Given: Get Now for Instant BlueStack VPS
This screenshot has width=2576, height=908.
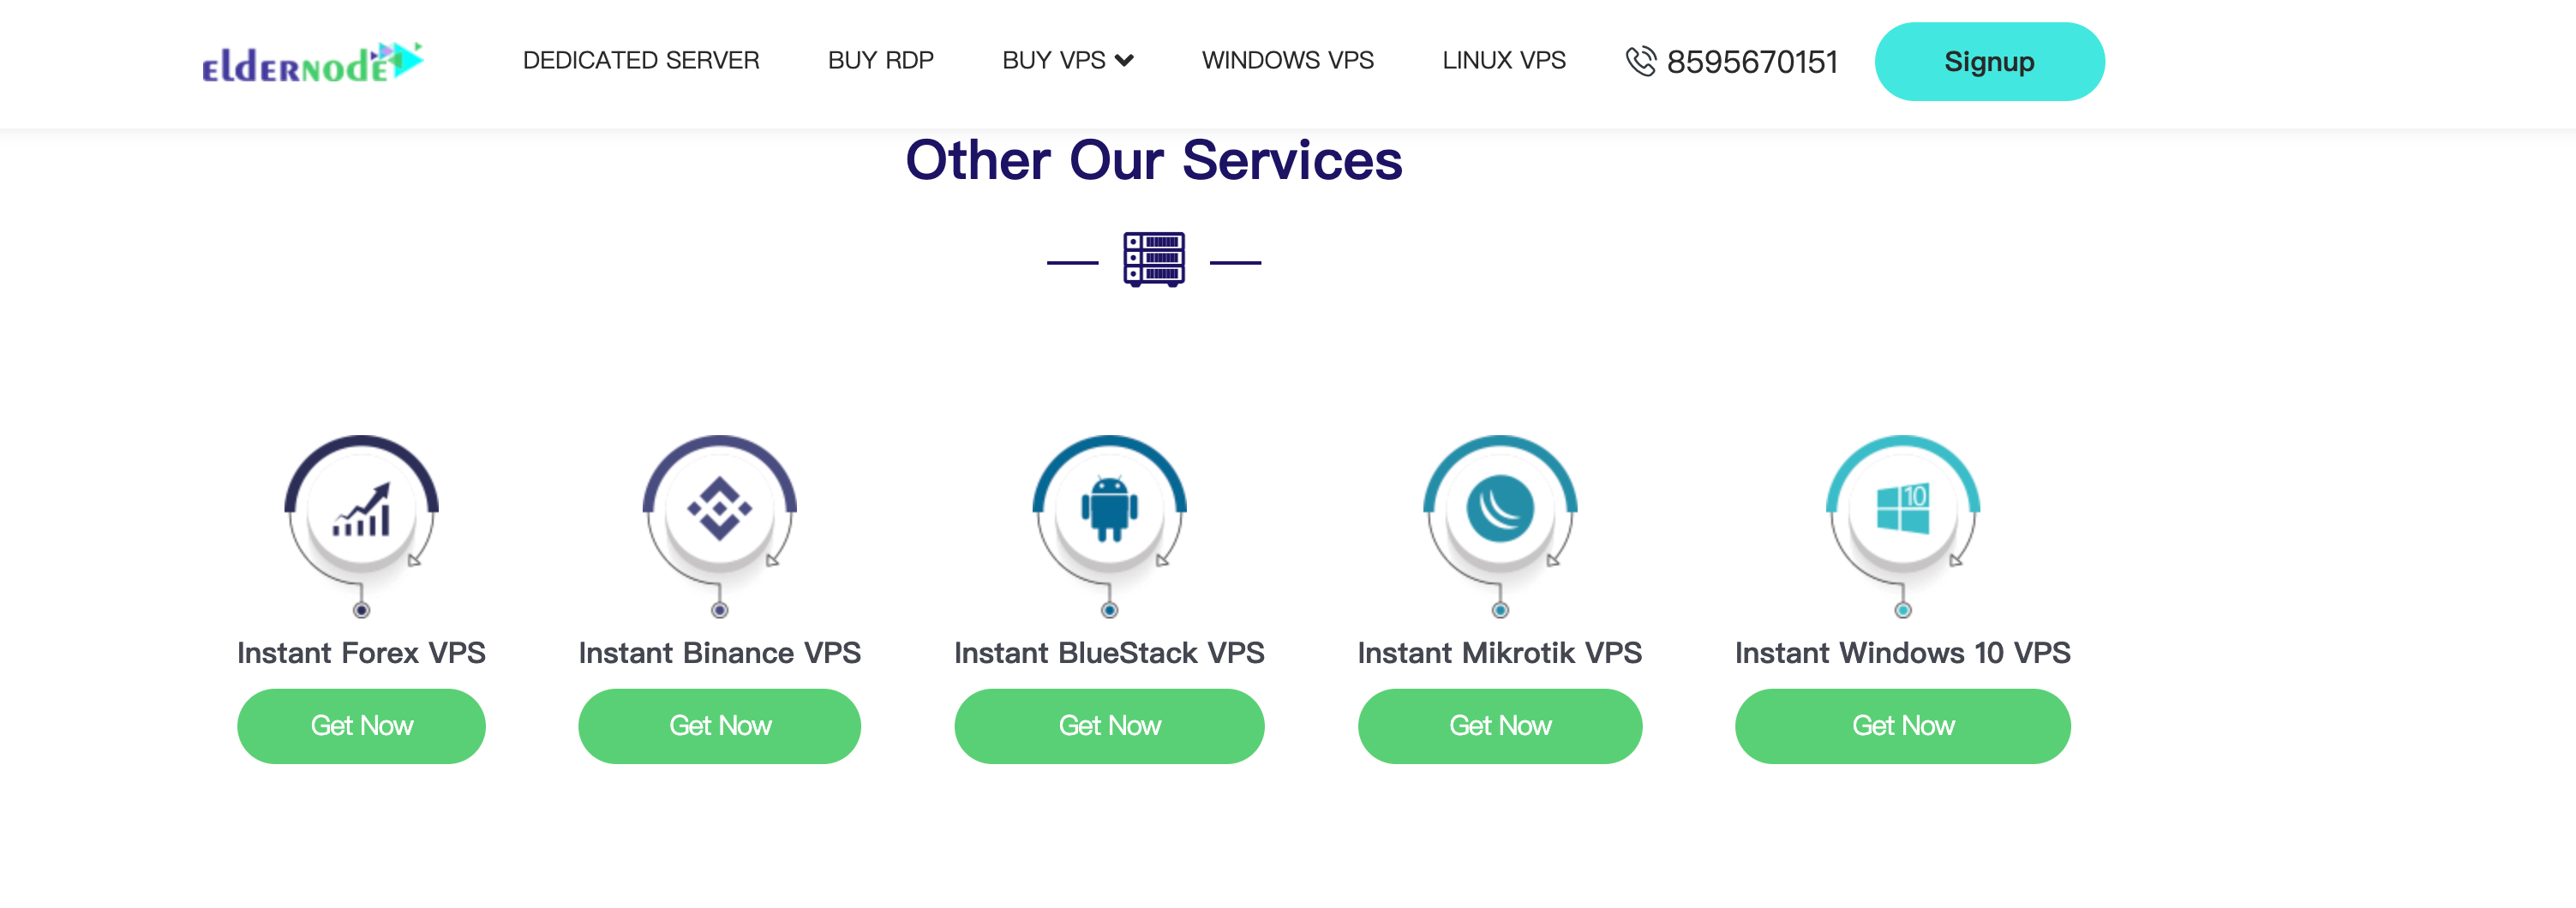Looking at the screenshot, I should (x=1109, y=726).
